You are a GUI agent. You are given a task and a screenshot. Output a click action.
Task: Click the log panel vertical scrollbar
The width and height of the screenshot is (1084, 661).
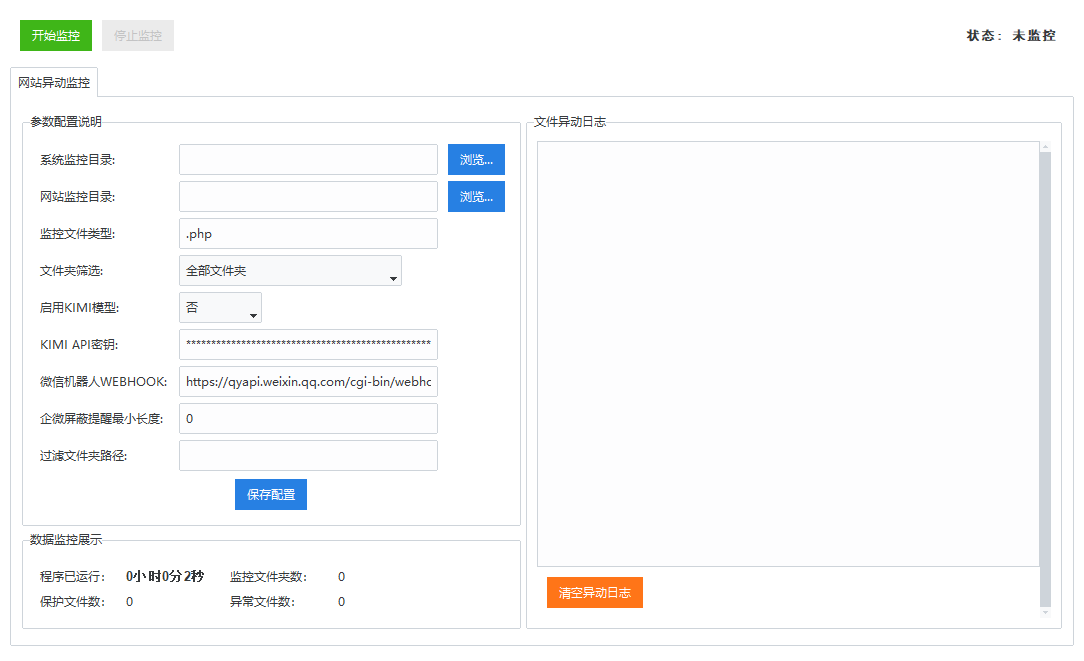coord(1045,379)
